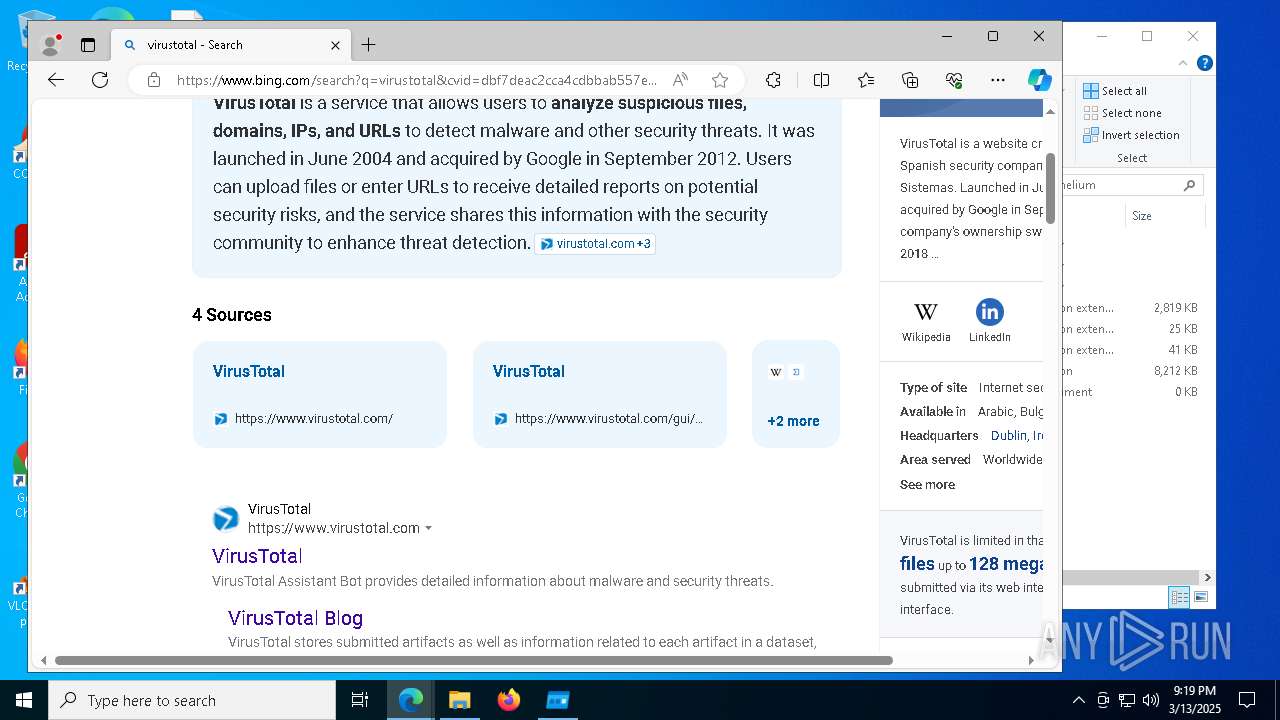This screenshot has width=1280, height=720.
Task: Go back with the back arrow
Action: (x=56, y=80)
